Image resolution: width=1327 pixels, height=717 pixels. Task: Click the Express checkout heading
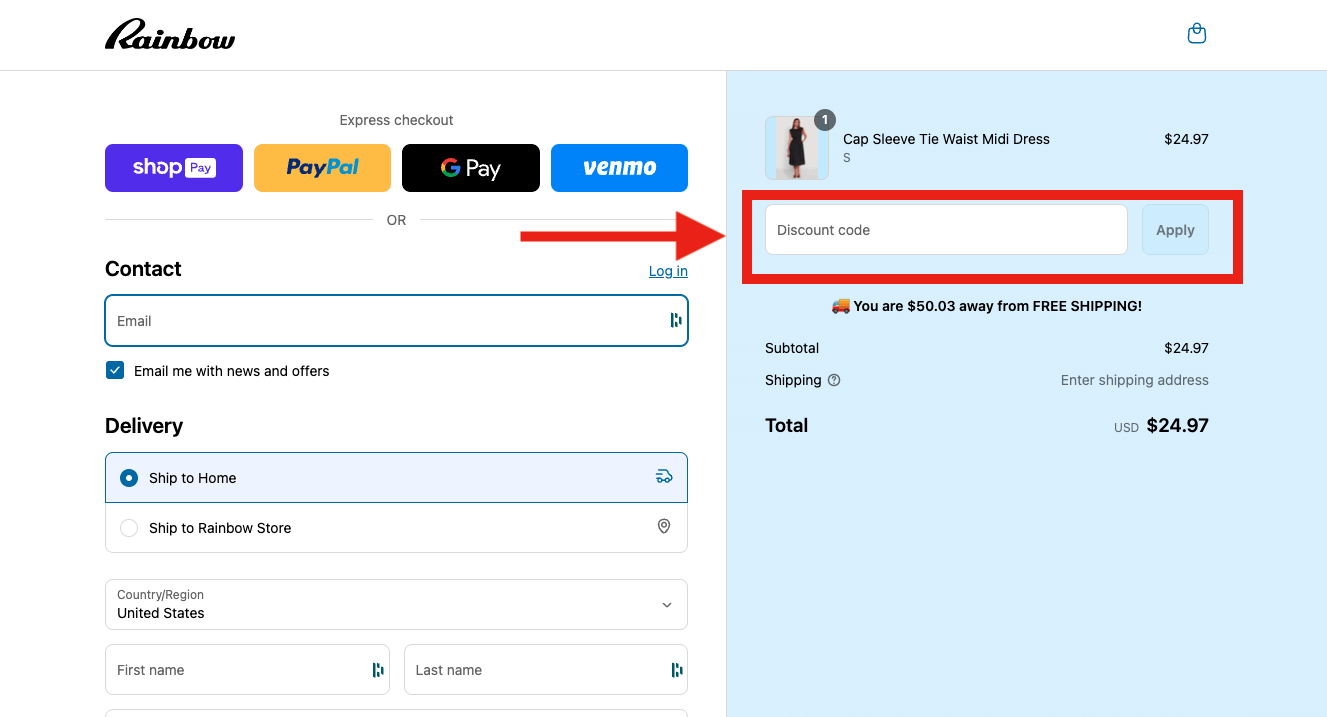click(x=396, y=120)
